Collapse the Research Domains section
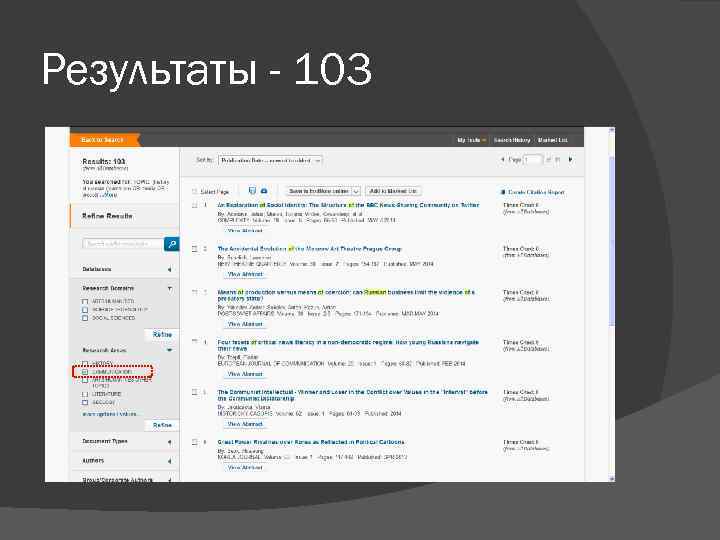The width and height of the screenshot is (720, 540). 169,289
